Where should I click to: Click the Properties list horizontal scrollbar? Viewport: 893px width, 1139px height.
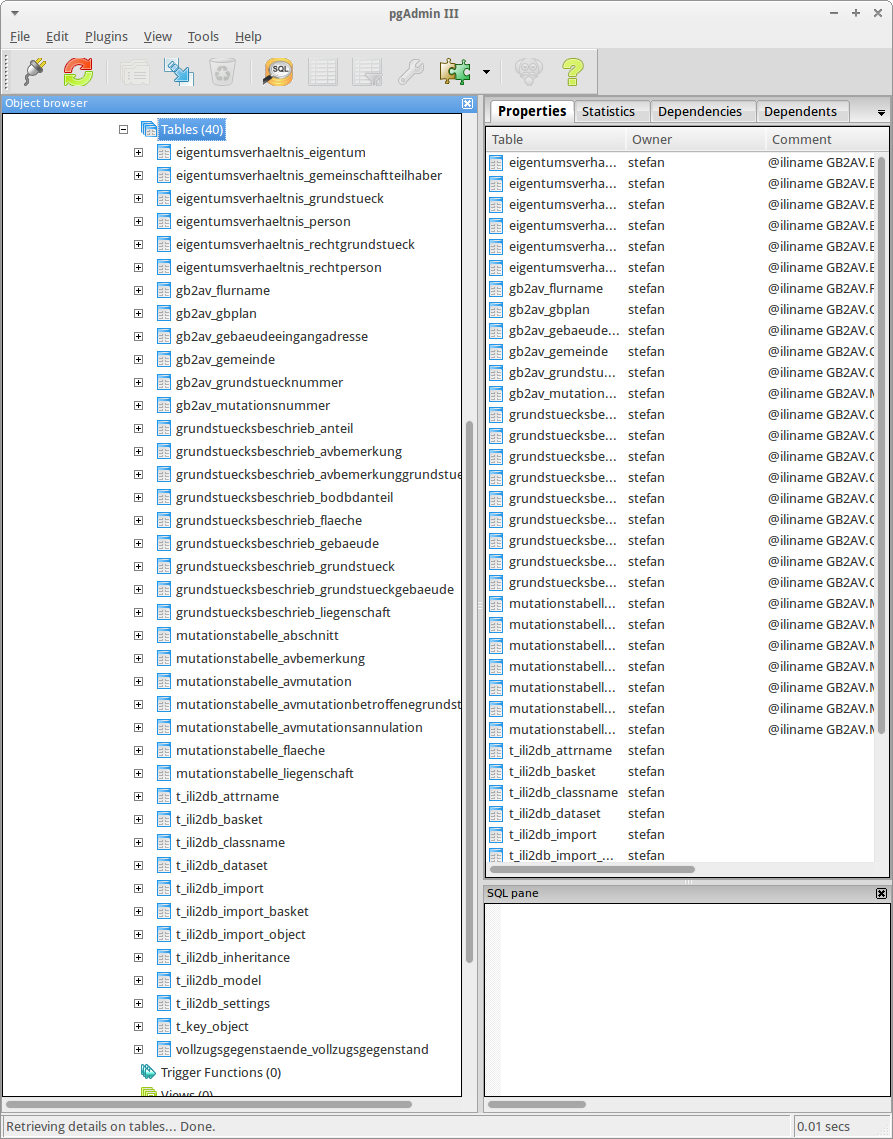pos(592,869)
